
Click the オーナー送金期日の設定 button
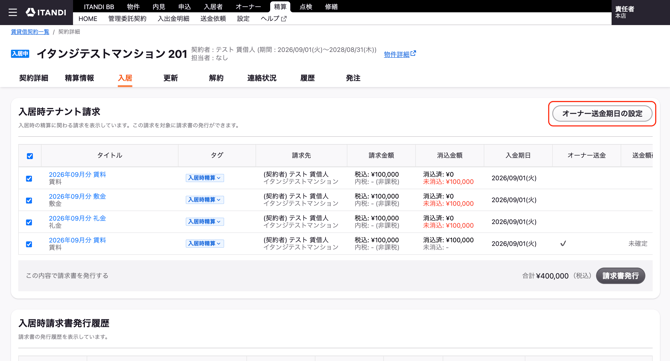602,114
